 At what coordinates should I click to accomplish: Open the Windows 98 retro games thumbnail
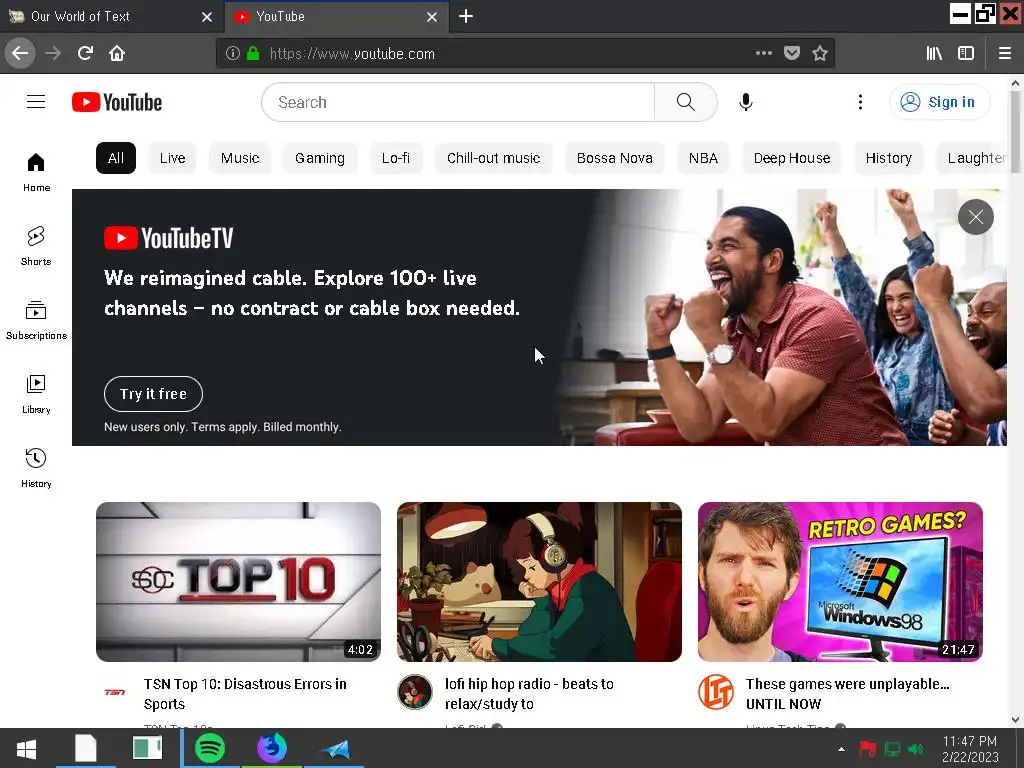[840, 582]
